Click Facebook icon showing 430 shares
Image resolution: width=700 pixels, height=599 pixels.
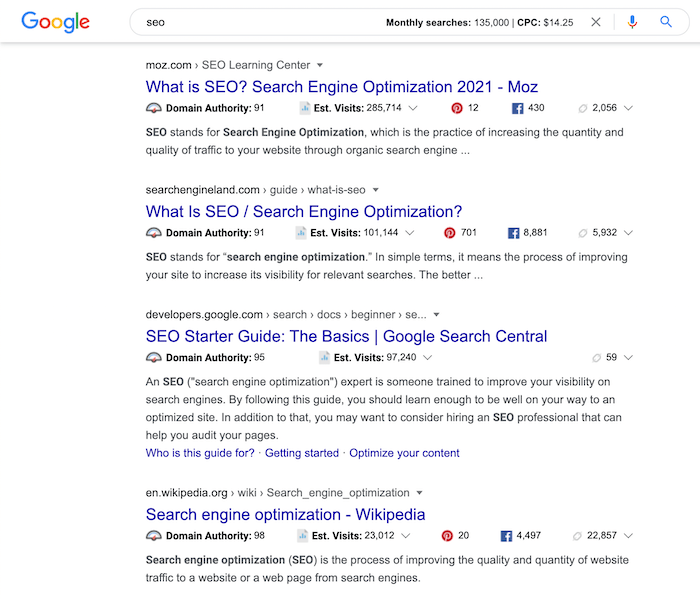point(517,108)
